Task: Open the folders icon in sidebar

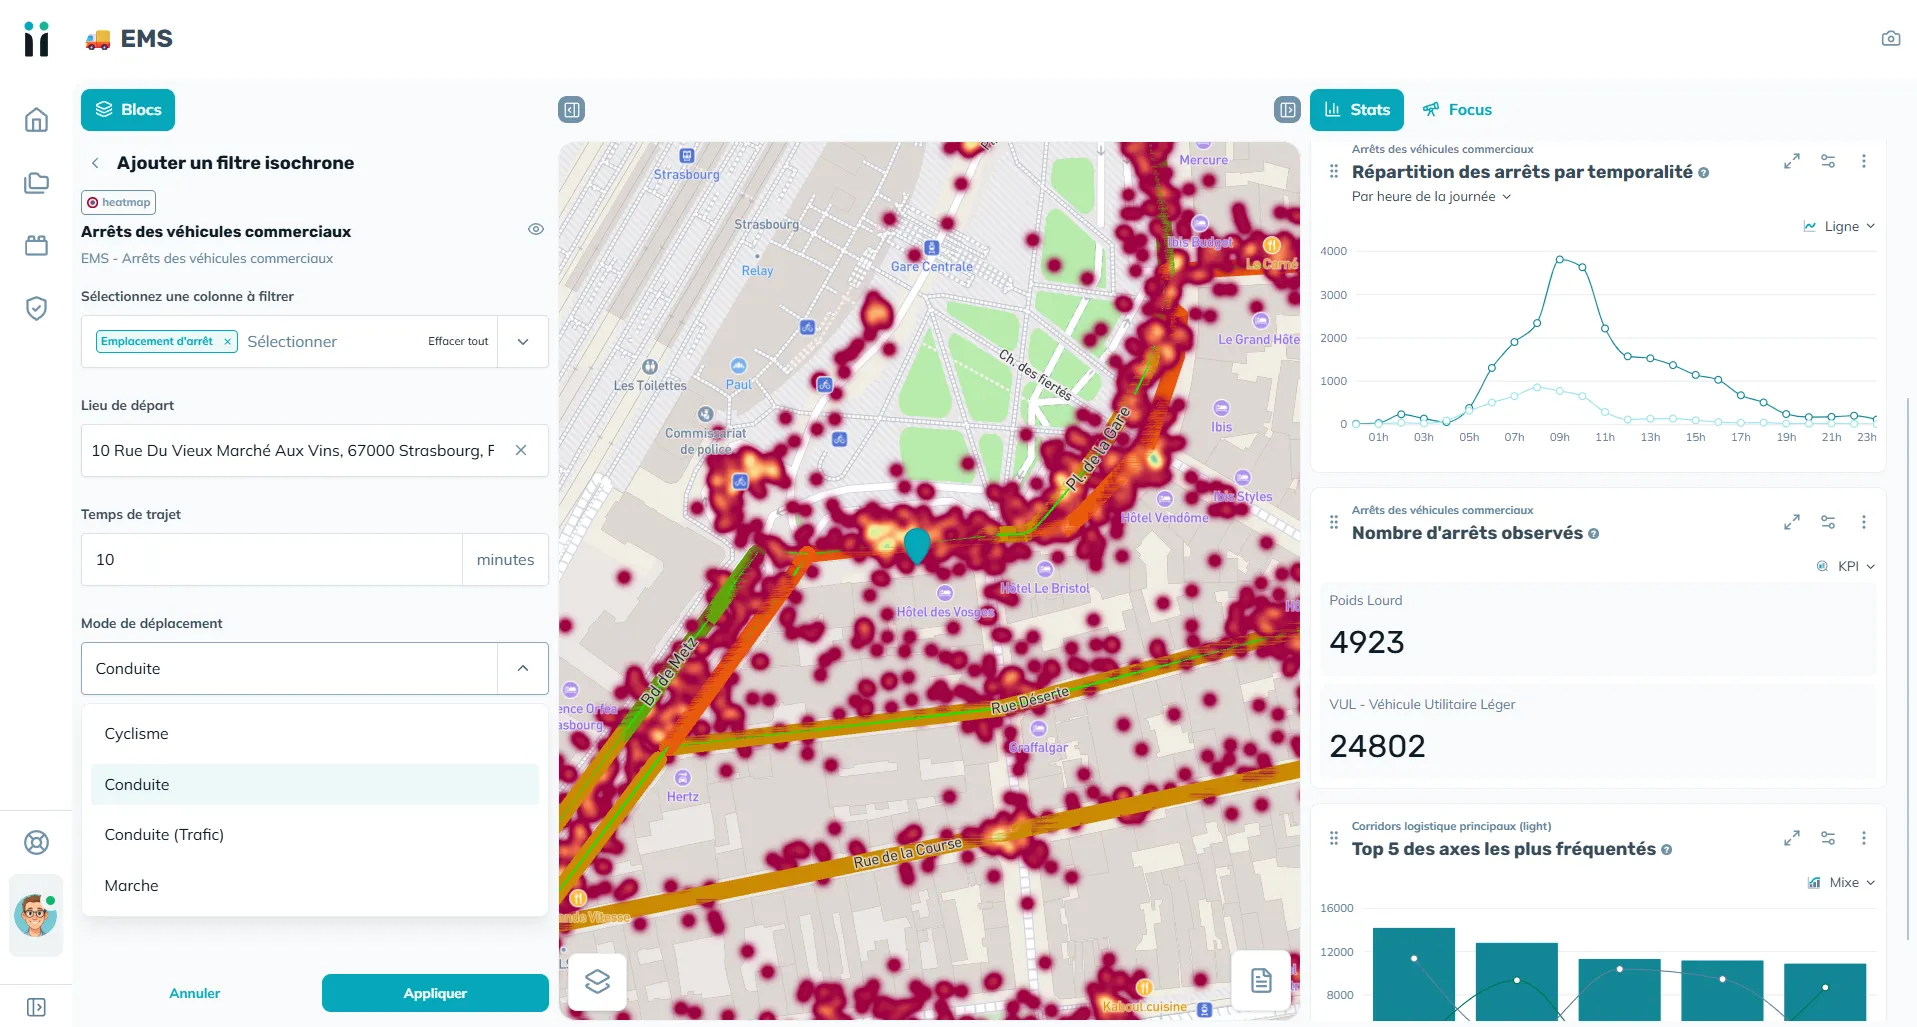Action: (x=36, y=183)
